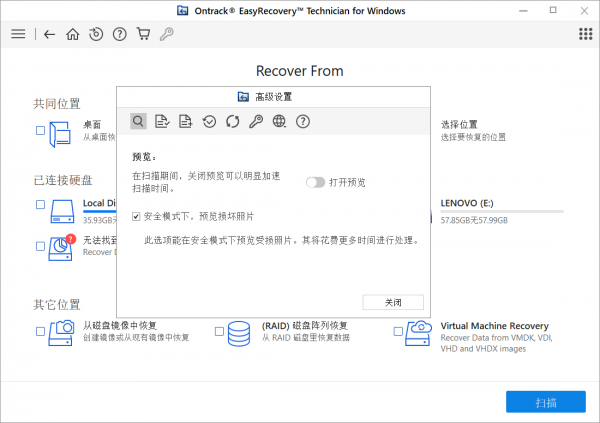Open help from the main toolbar
The width and height of the screenshot is (600, 423).
coord(120,34)
